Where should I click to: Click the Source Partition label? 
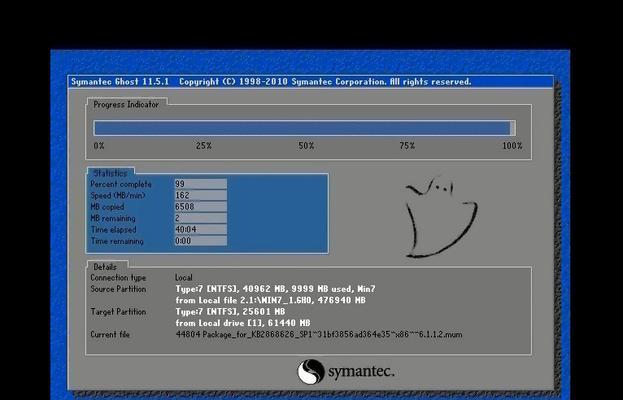(x=118, y=289)
